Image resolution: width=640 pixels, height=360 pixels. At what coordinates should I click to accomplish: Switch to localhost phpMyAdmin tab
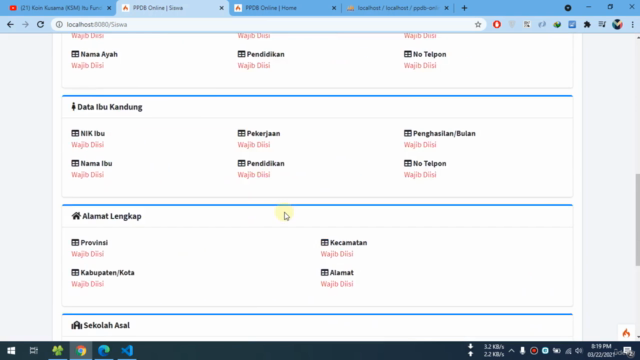tap(397, 8)
